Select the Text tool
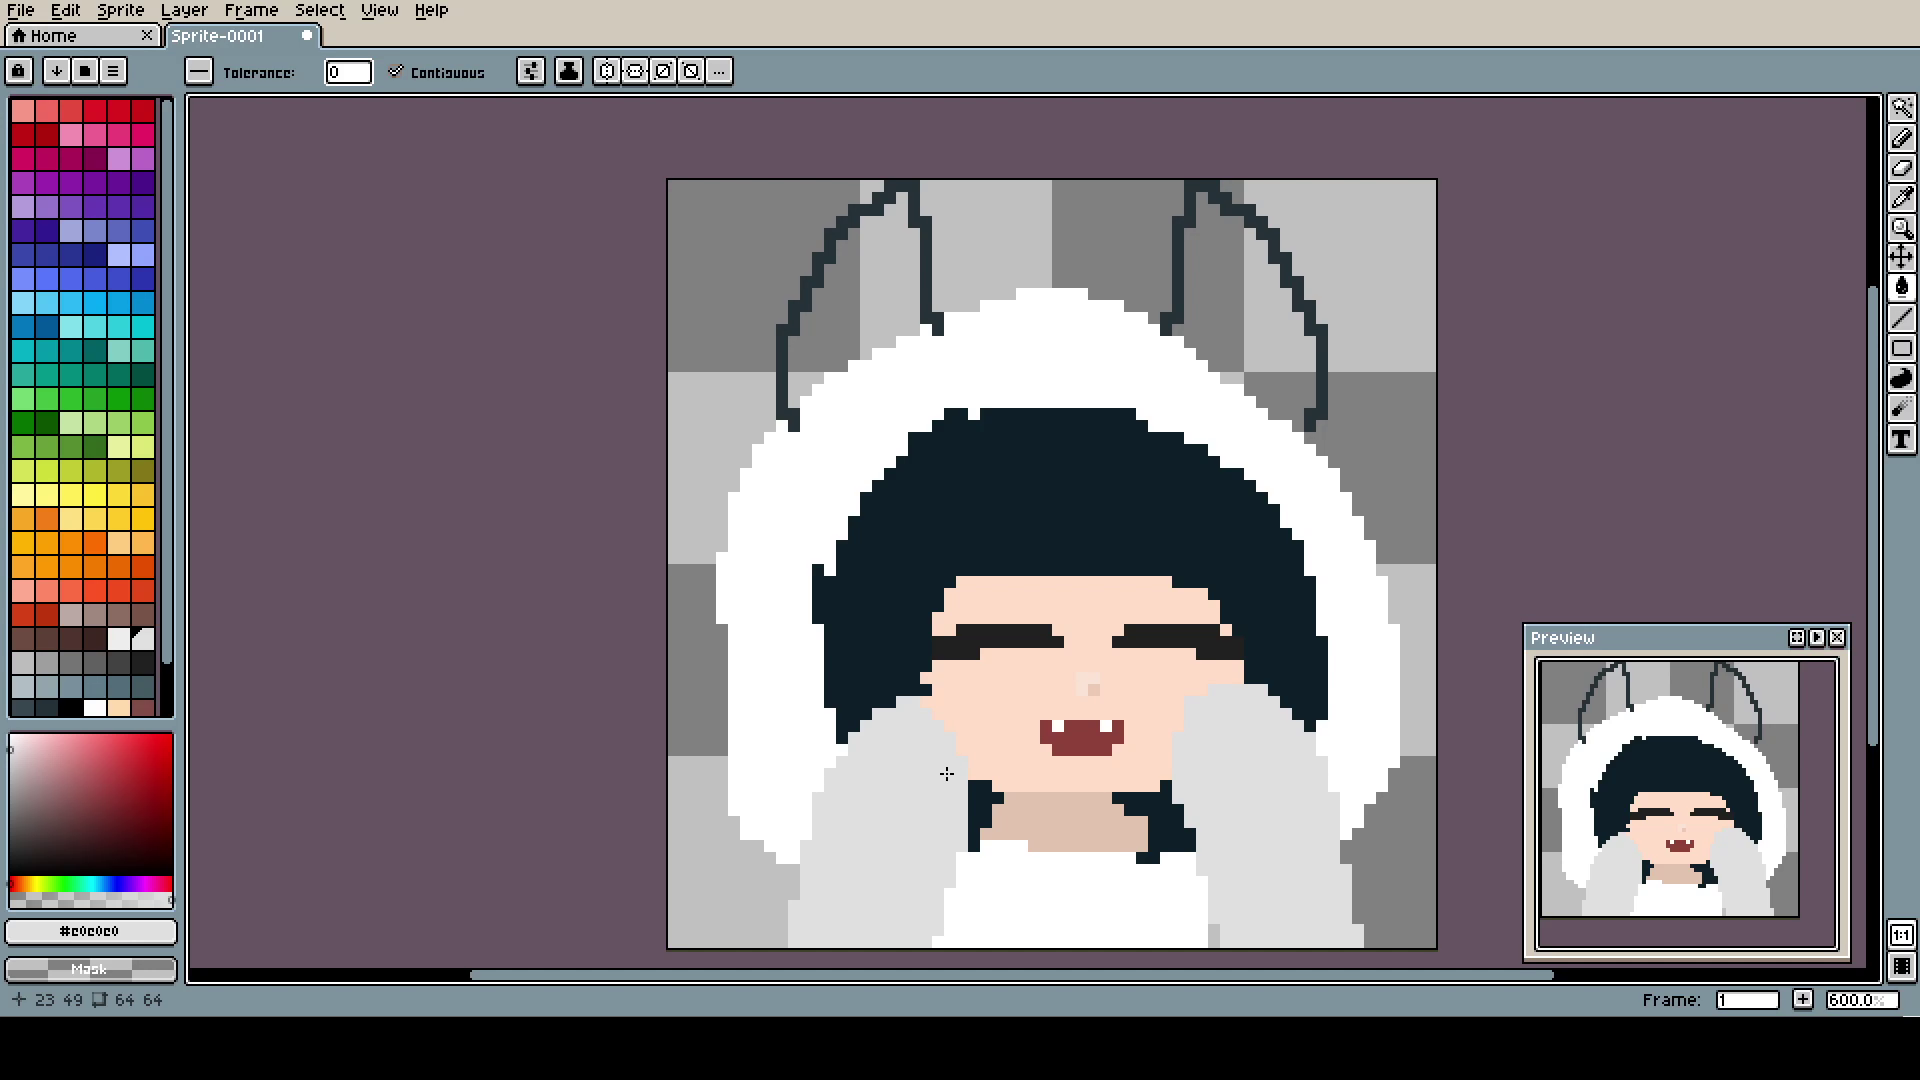This screenshot has width=1920, height=1080. 1901,439
